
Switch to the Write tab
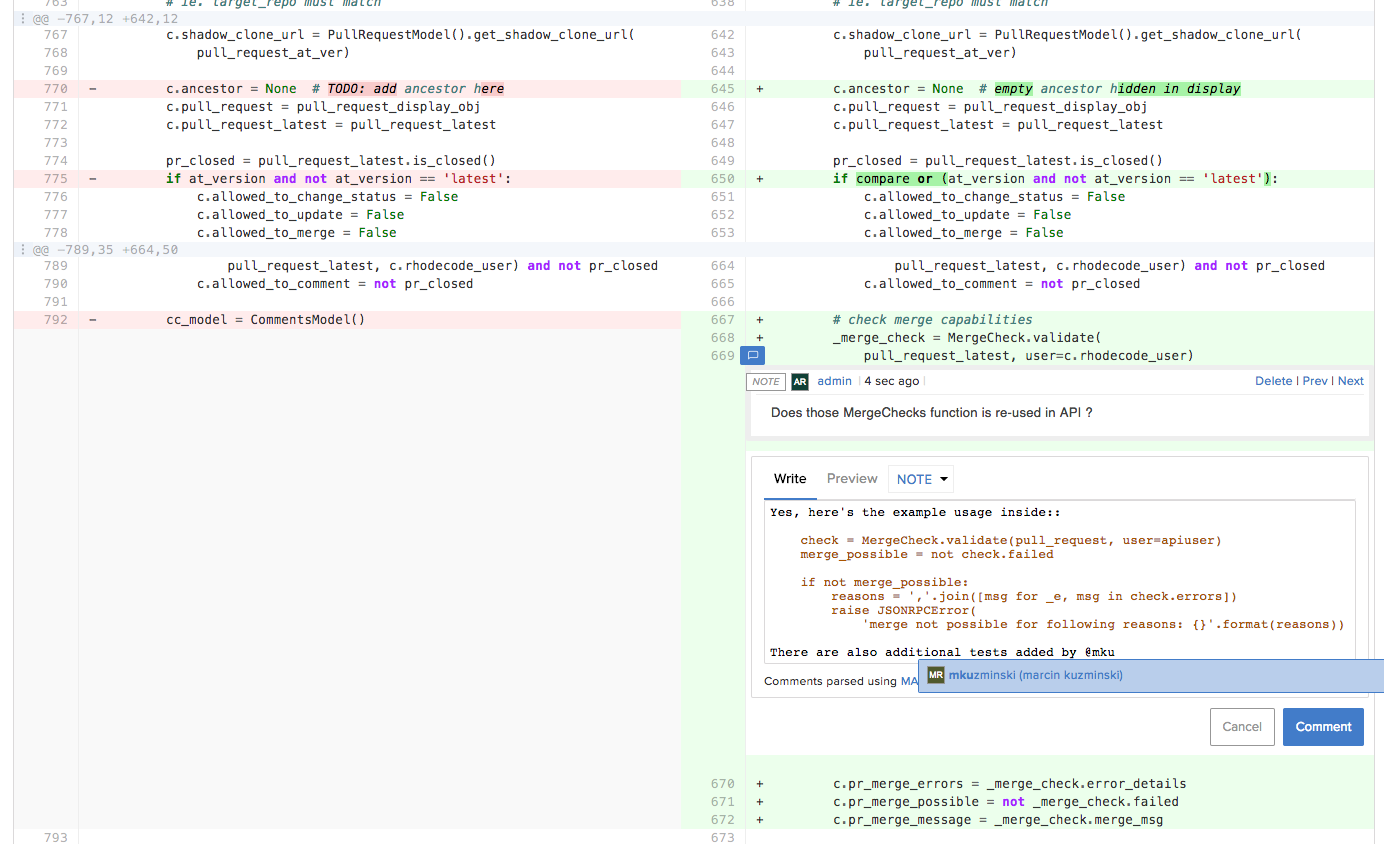click(x=789, y=479)
